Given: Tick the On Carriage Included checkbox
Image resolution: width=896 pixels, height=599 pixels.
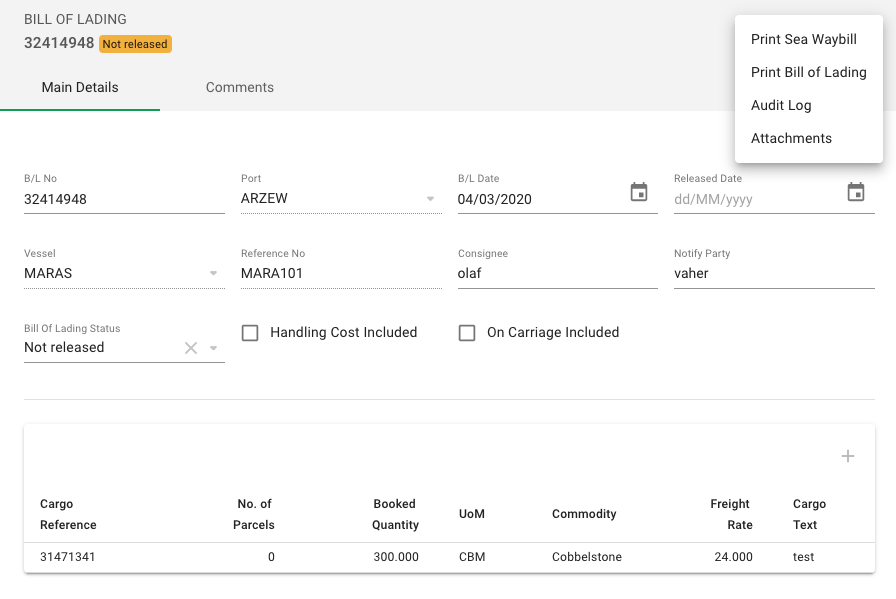Looking at the screenshot, I should coord(467,333).
